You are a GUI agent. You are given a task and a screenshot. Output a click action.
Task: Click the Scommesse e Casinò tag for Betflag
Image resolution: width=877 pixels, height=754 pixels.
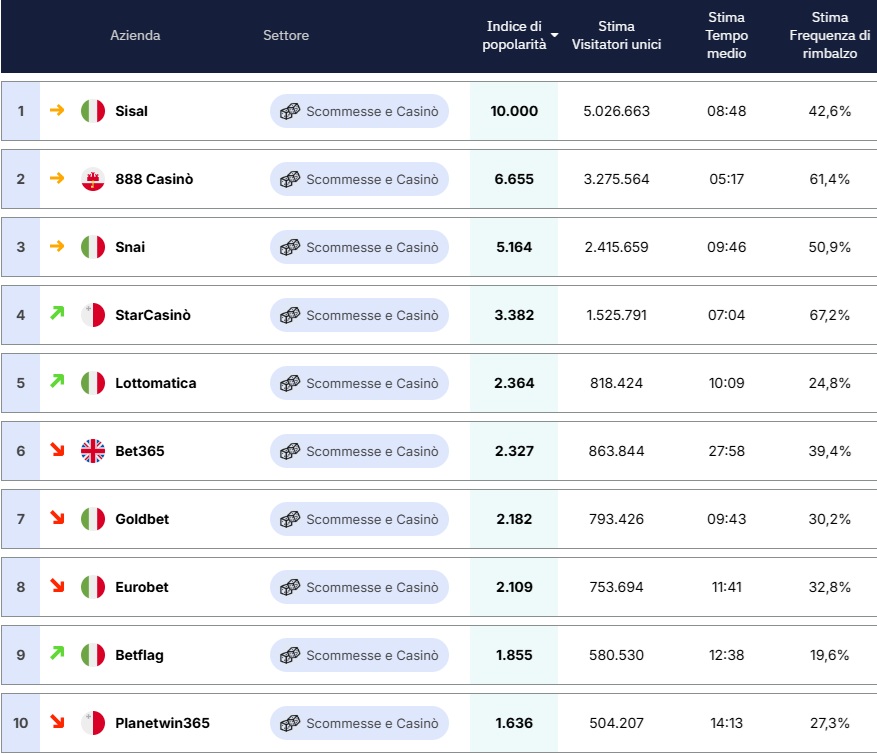(x=359, y=655)
